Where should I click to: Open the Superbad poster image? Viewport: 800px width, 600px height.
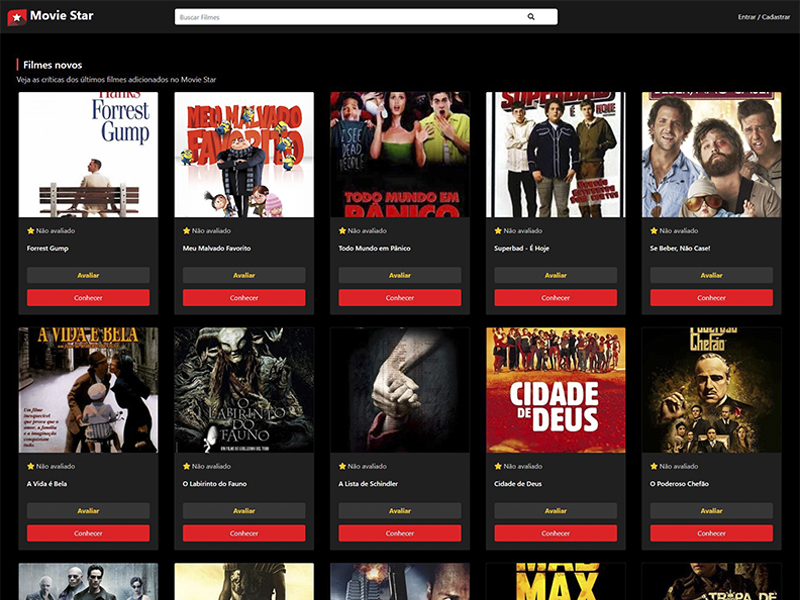pos(556,155)
